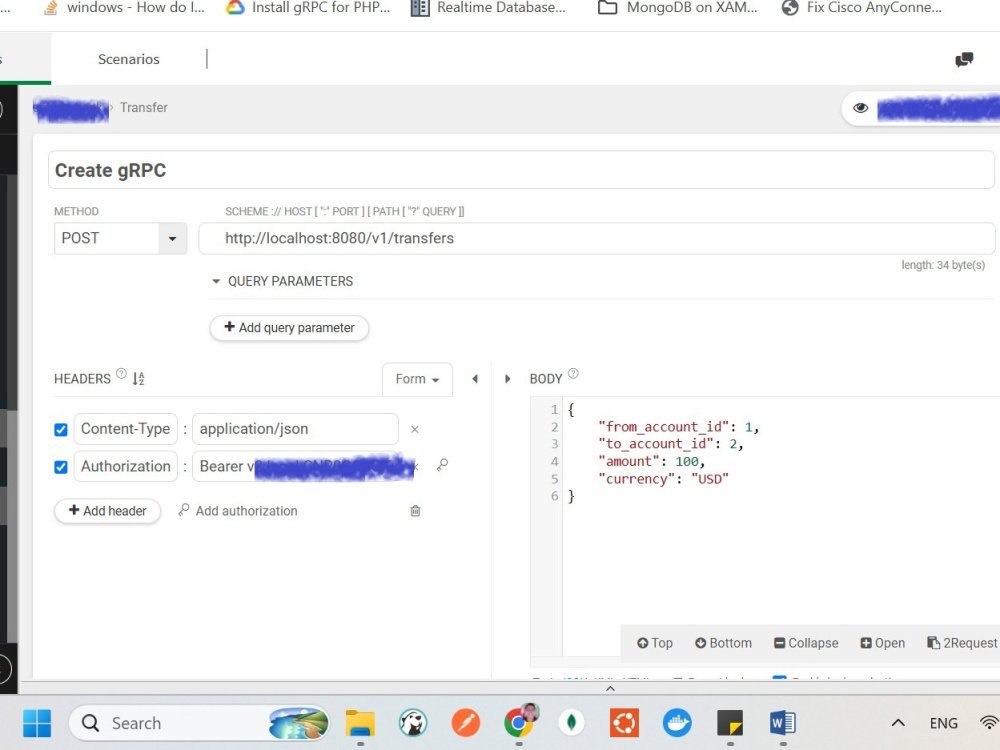This screenshot has width=1000, height=750.
Task: Sort headers alphabetically with A-Z icon
Action: [x=138, y=379]
